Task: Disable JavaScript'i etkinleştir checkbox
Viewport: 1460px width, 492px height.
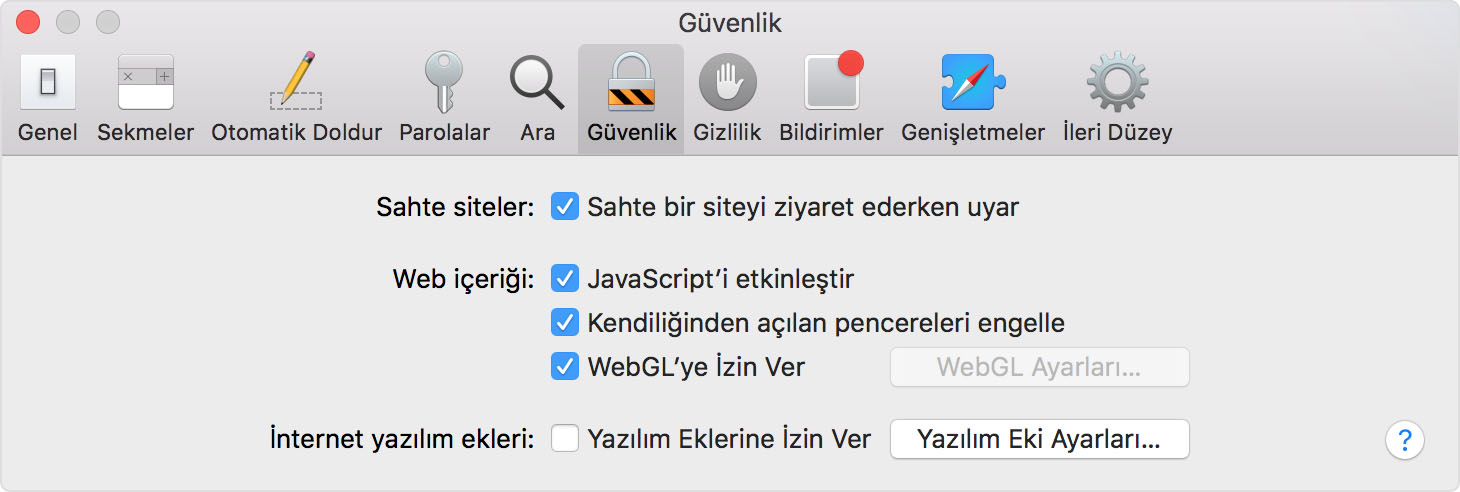Action: 565,278
